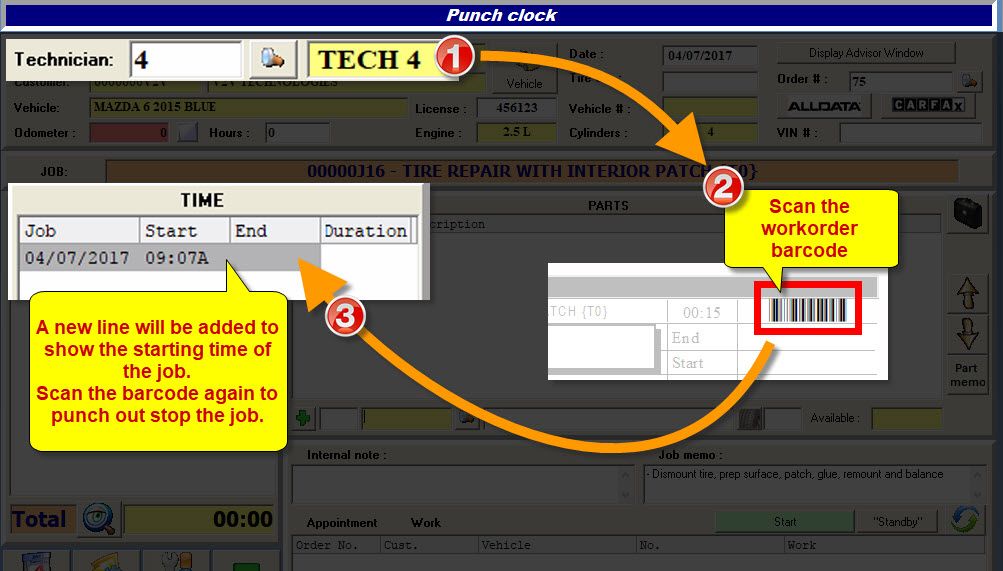Click the Start column header in TIME table
The height and width of the screenshot is (571, 1003).
point(184,230)
